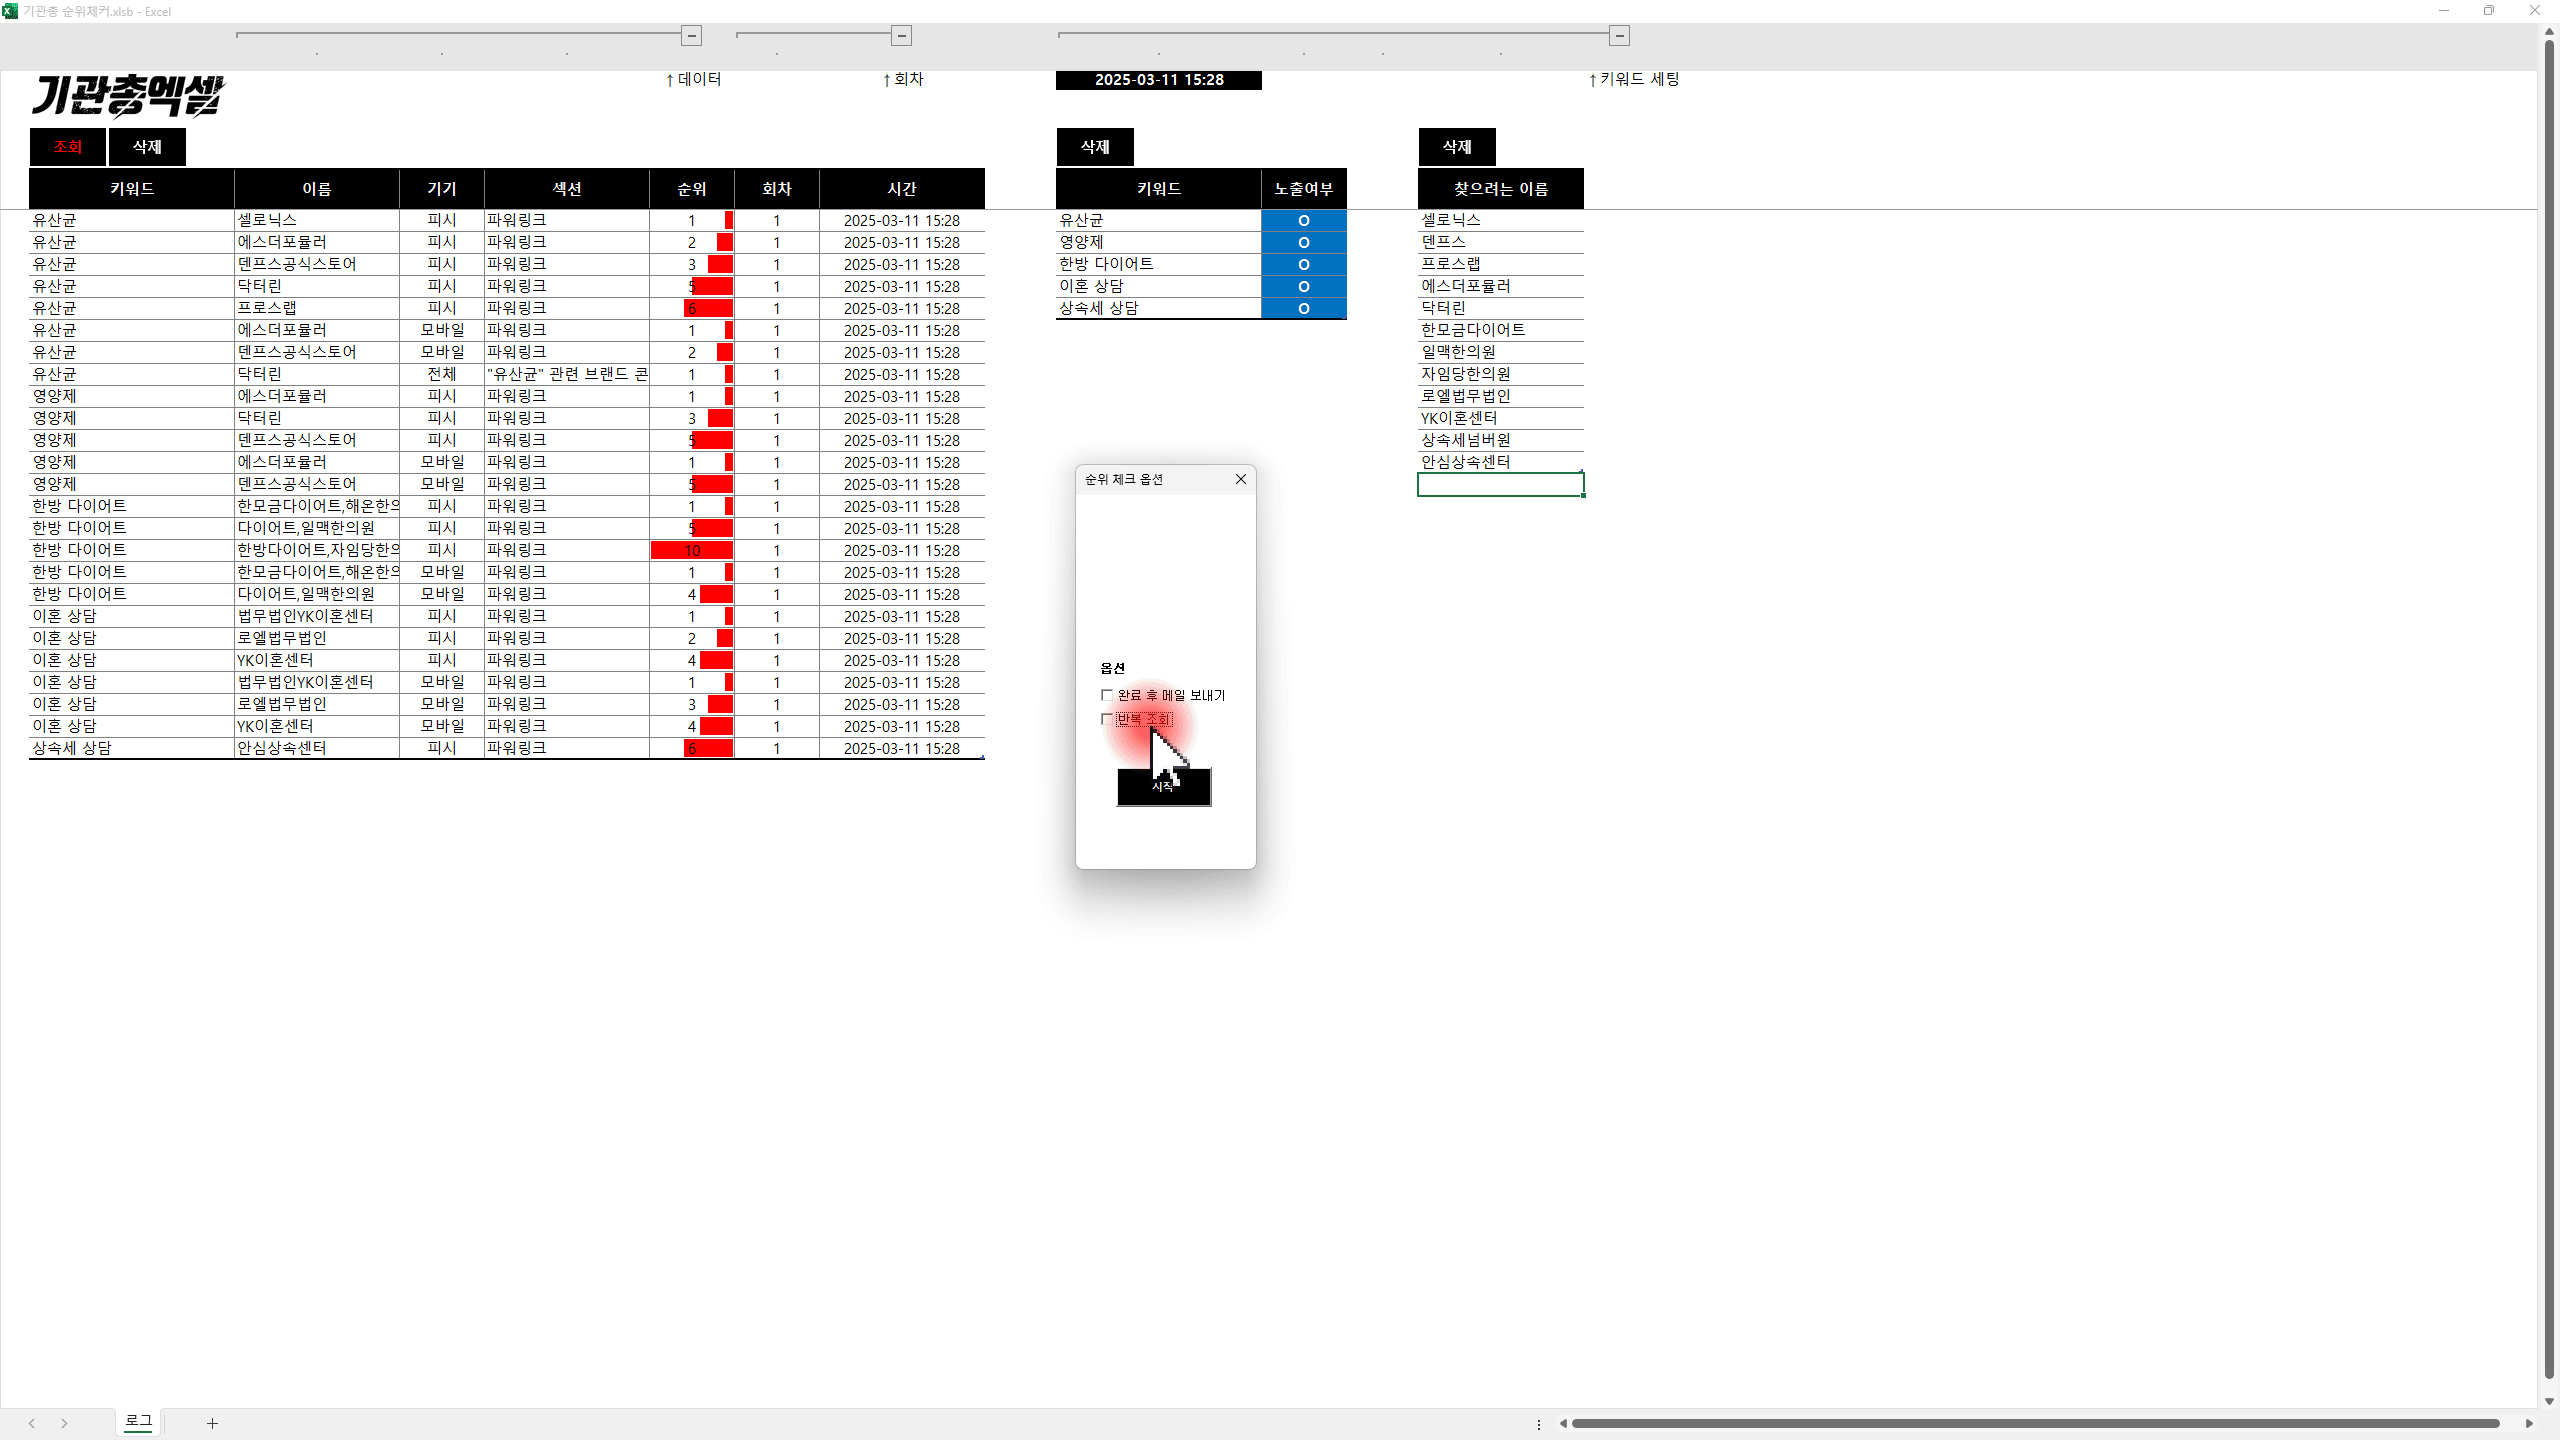
Task: Click horizontal scrollbar right arrow
Action: point(2529,1423)
